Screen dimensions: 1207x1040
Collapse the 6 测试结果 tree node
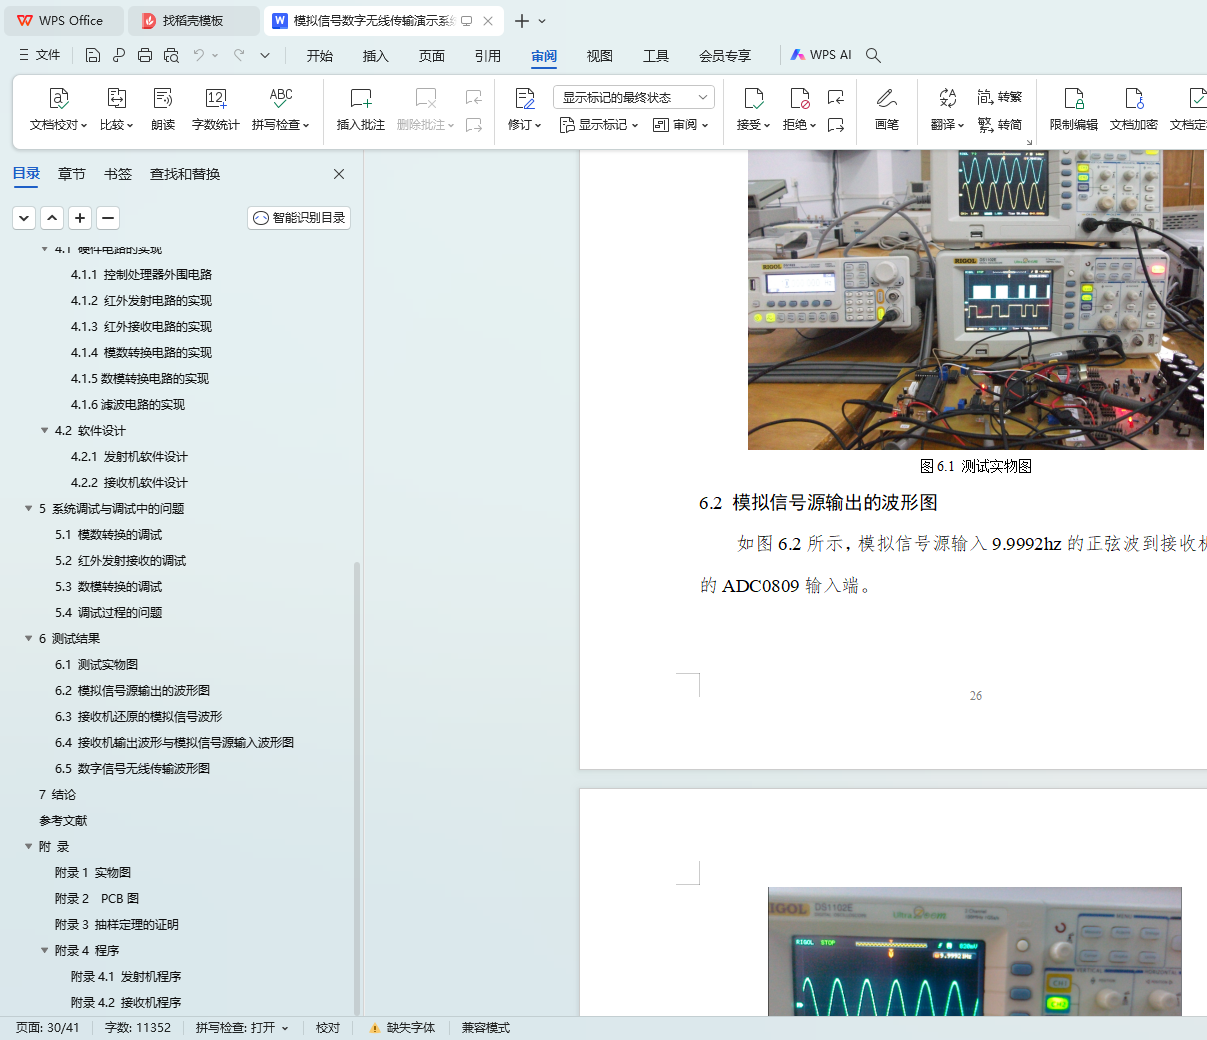click(x=28, y=639)
